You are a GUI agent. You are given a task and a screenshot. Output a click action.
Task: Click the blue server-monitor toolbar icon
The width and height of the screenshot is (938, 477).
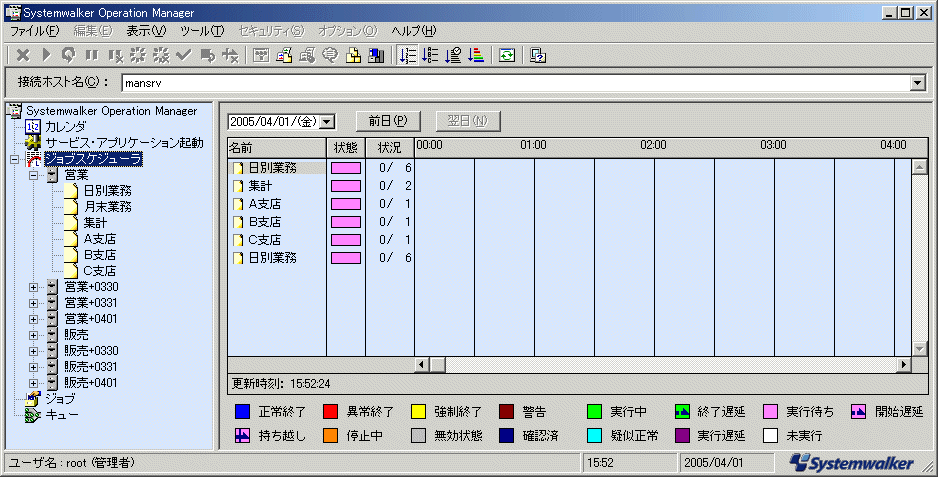click(376, 56)
